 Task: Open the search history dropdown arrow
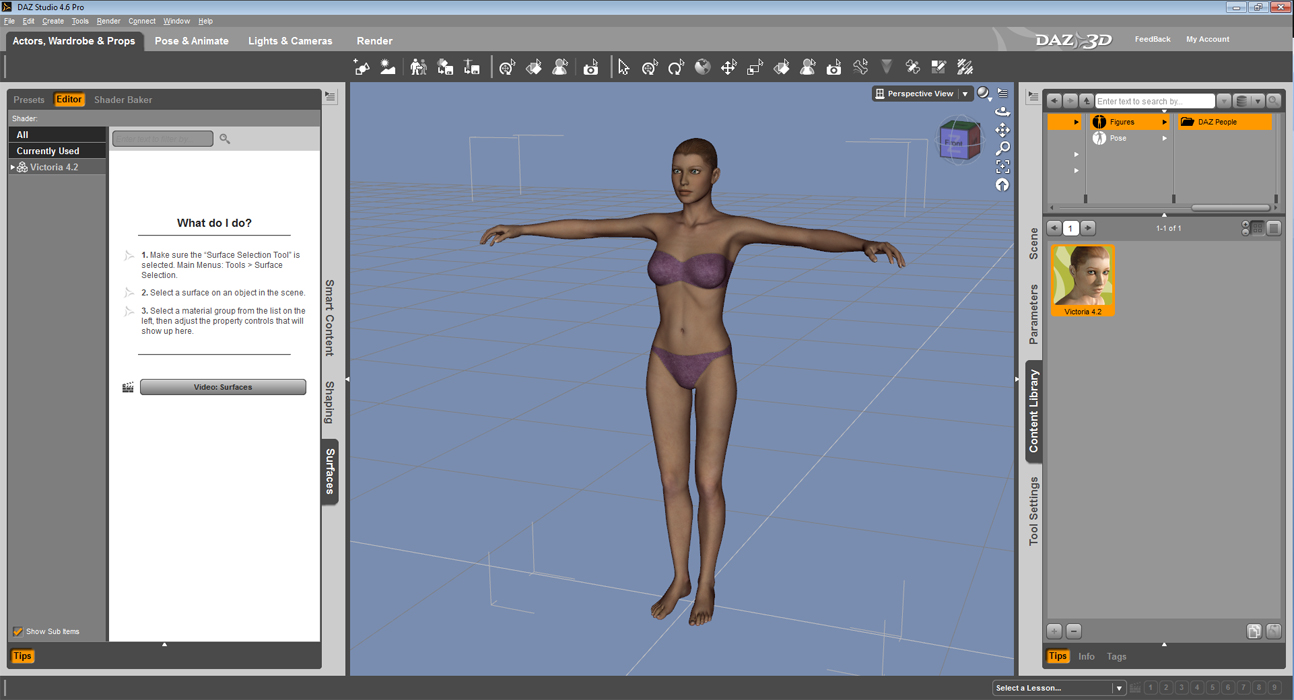[x=1224, y=101]
